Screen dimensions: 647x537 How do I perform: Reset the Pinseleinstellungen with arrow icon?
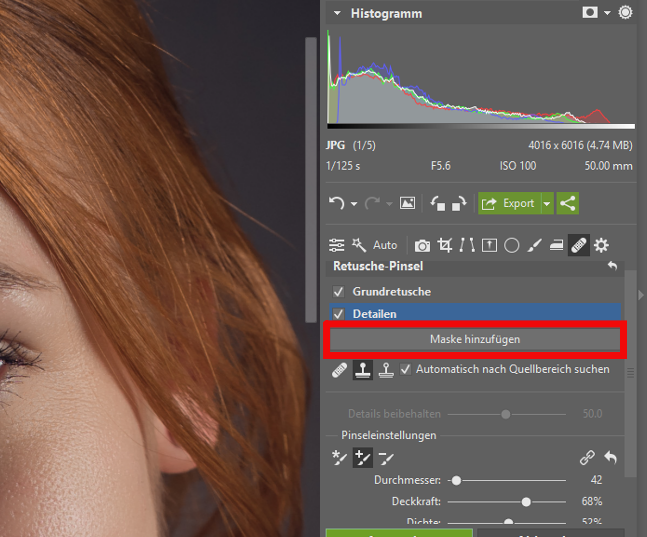(610, 458)
